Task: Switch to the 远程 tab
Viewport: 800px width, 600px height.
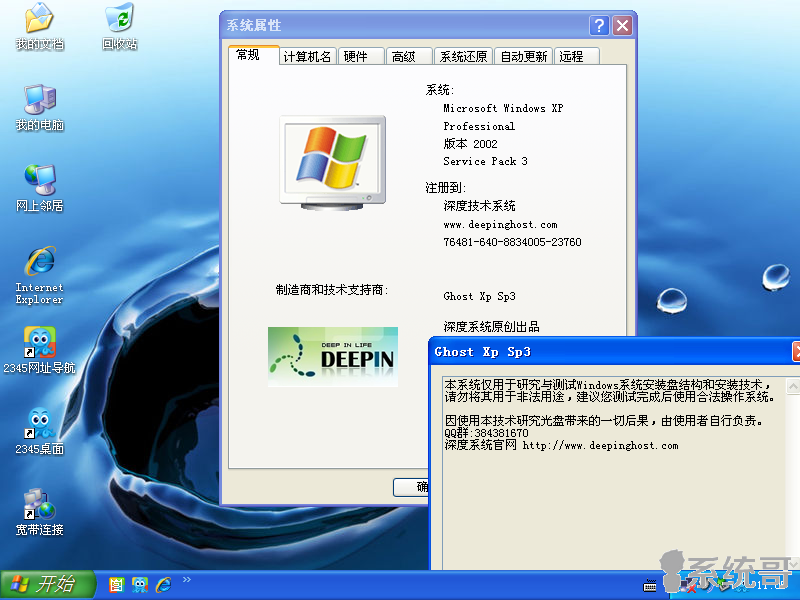Action: point(577,56)
